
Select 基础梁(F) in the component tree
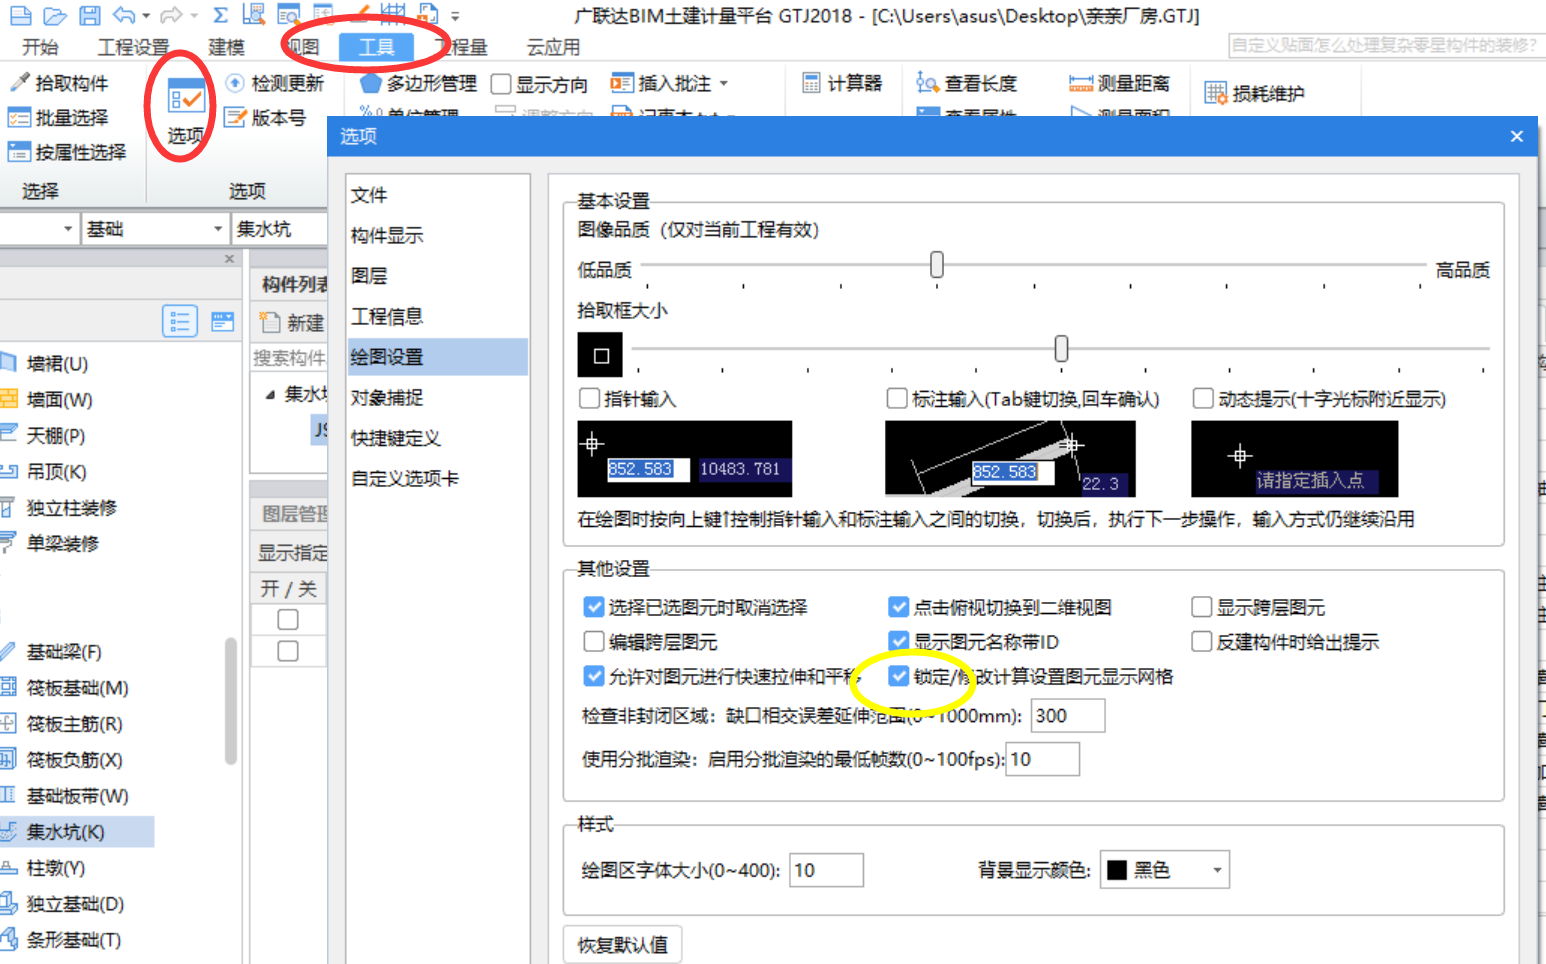pos(64,652)
